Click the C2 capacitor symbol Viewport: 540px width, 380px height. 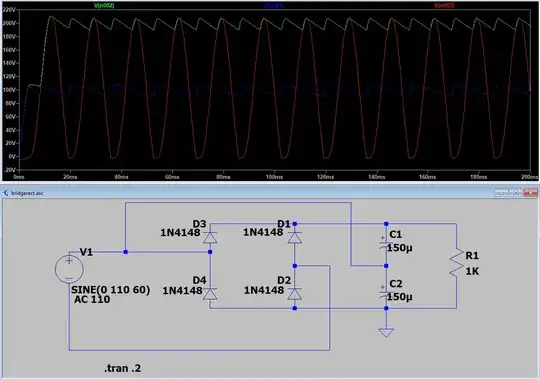(386, 292)
